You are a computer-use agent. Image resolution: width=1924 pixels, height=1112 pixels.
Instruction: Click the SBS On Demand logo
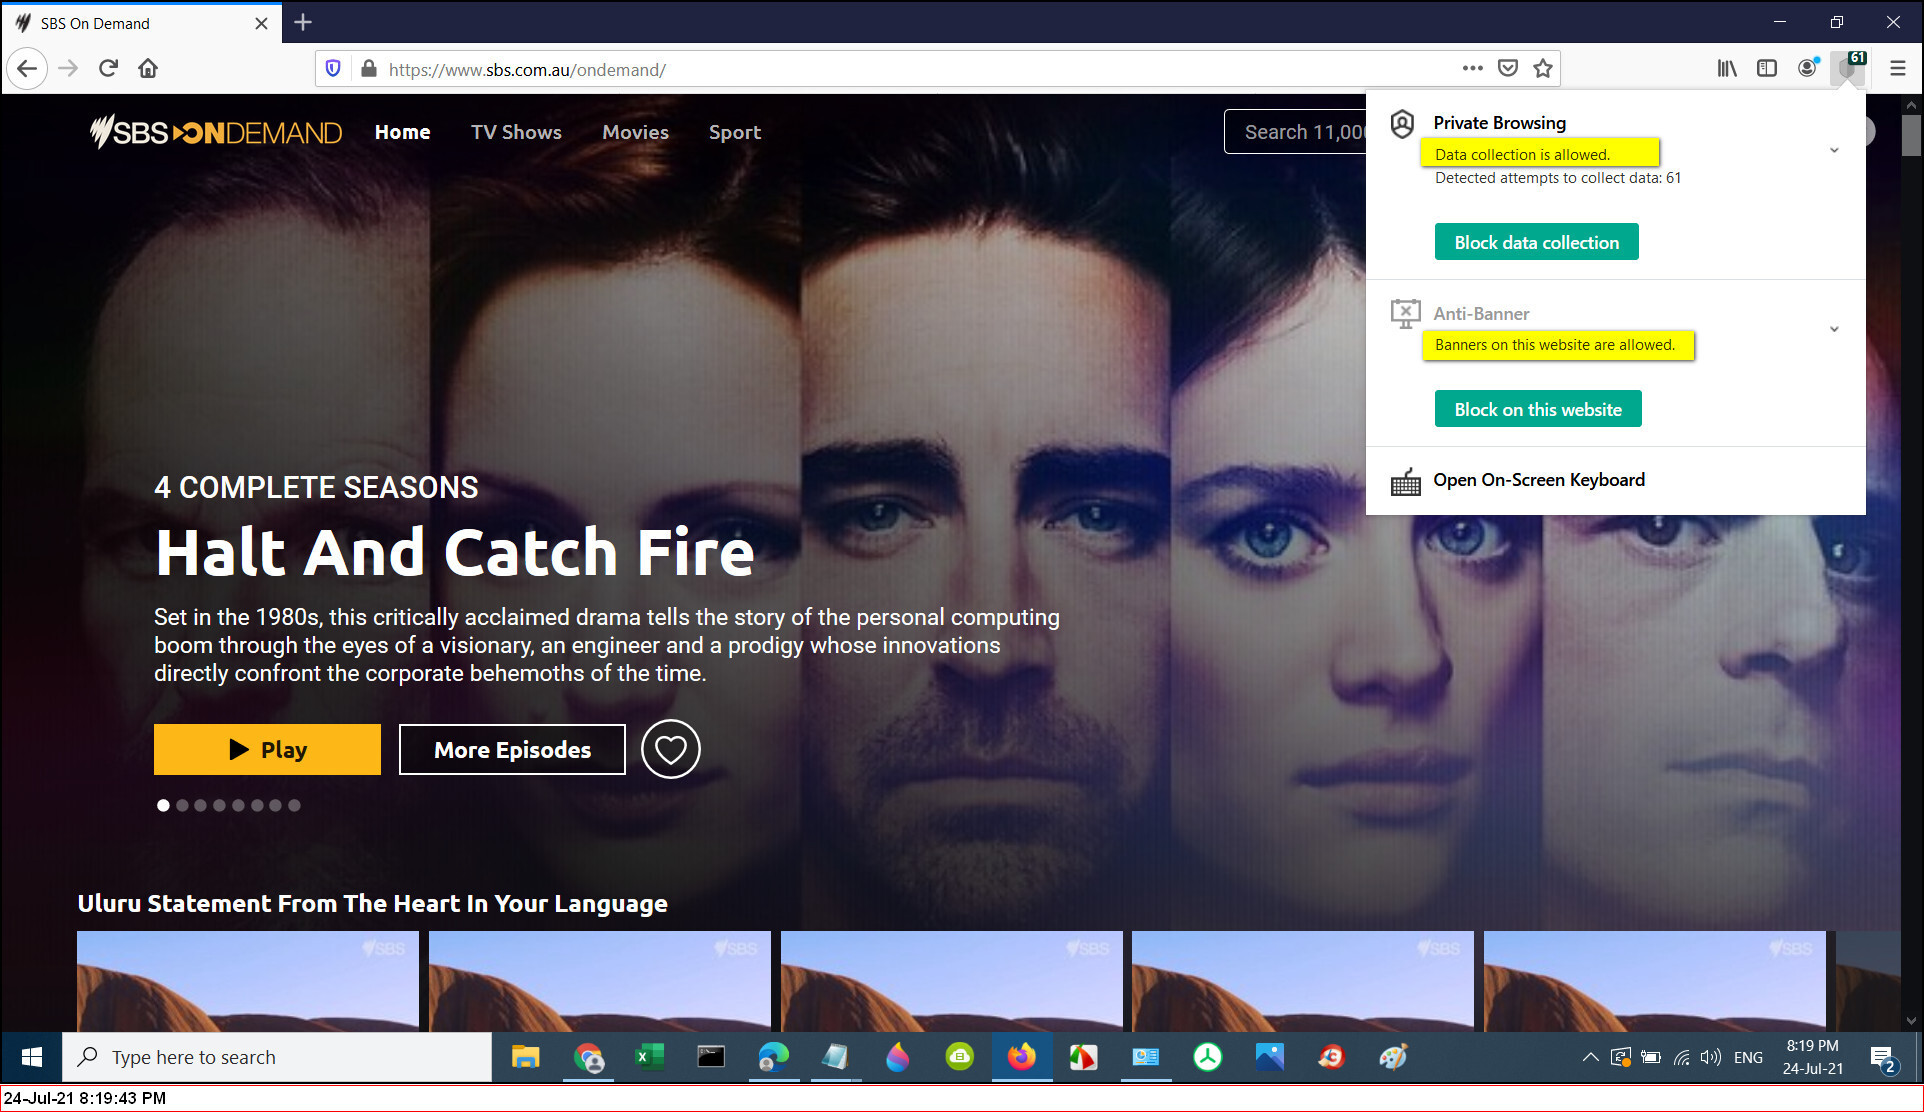click(216, 132)
